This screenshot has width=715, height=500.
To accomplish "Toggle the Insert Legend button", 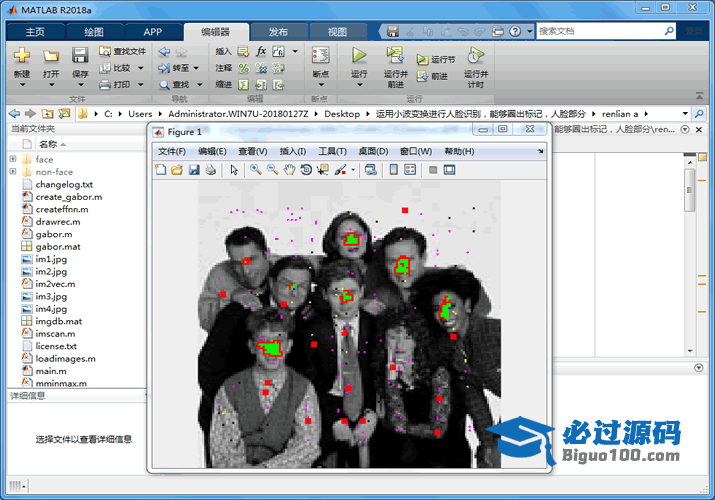I will [410, 170].
